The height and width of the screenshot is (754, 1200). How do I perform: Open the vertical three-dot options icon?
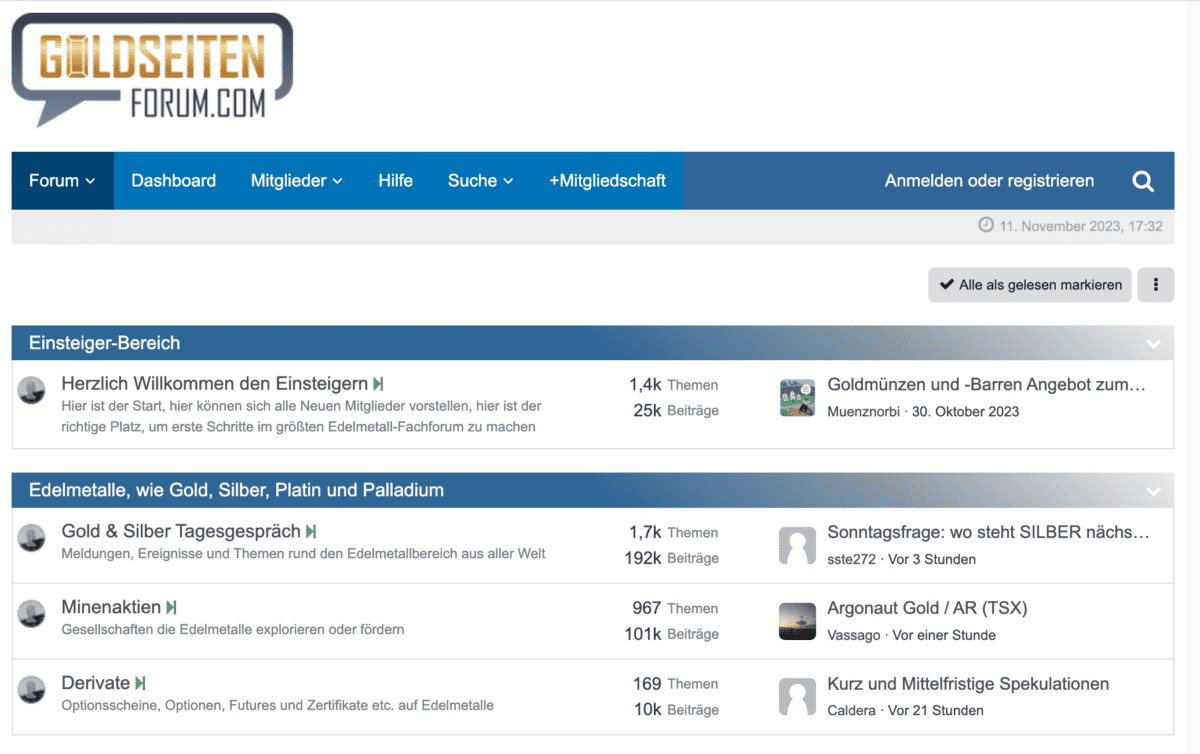[x=1155, y=285]
